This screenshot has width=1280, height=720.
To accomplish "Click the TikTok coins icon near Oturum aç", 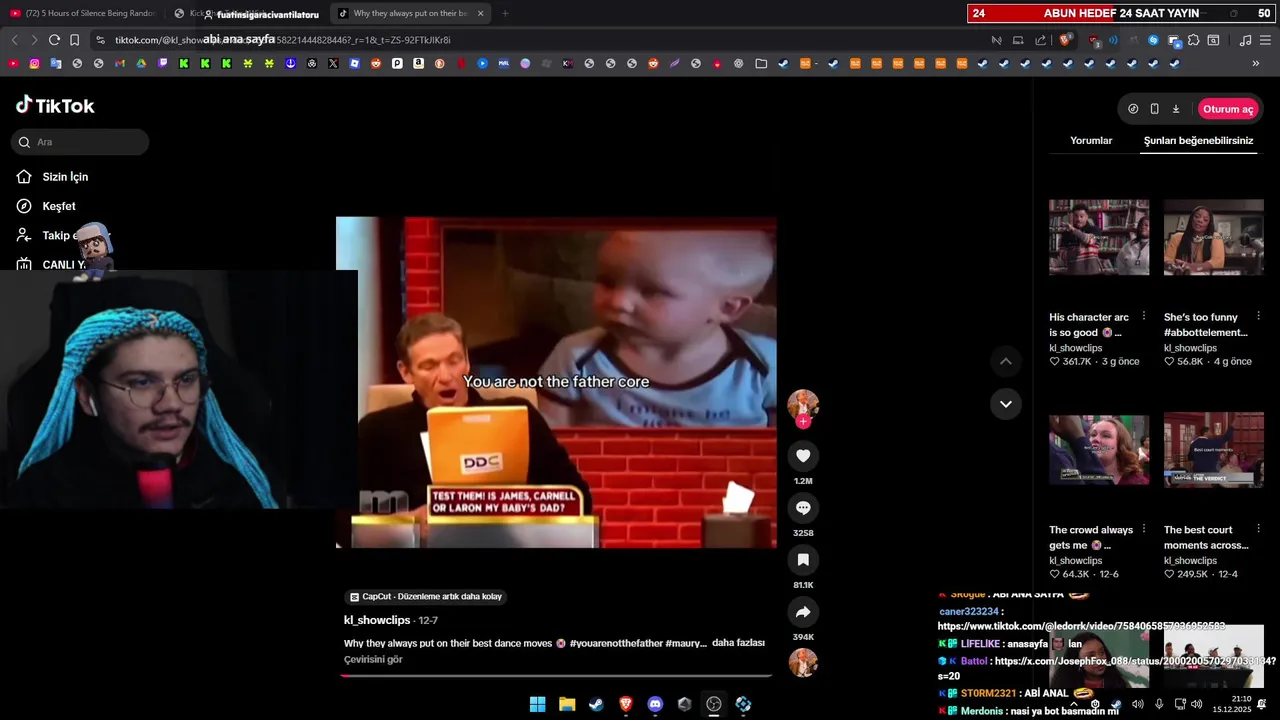I will point(1133,109).
